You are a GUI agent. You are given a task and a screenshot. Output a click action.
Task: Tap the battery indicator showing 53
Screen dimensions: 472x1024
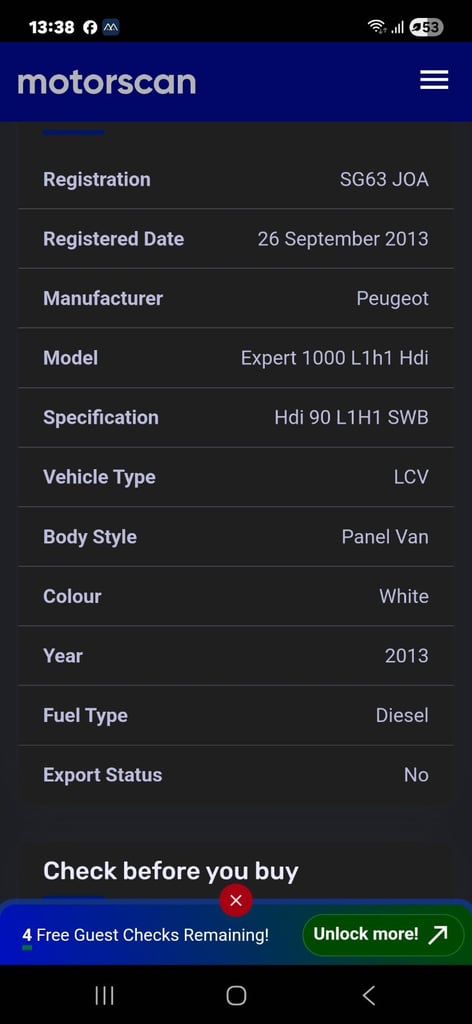[x=426, y=27]
